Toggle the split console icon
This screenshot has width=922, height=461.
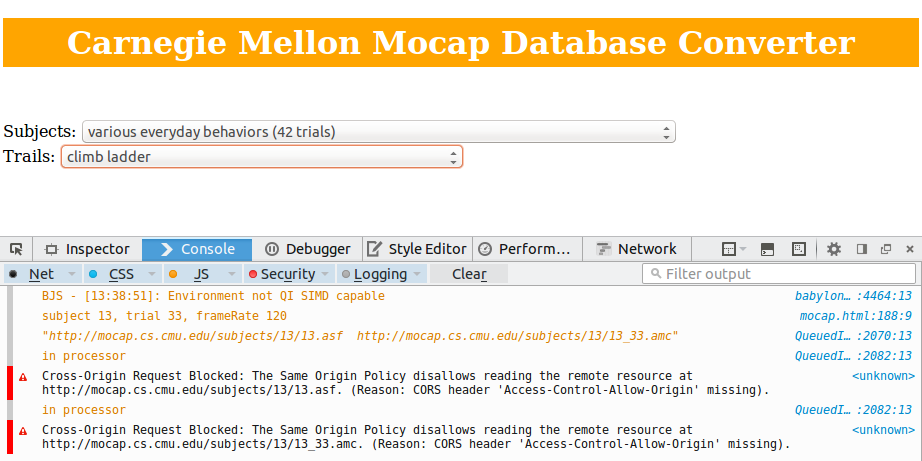click(x=767, y=249)
